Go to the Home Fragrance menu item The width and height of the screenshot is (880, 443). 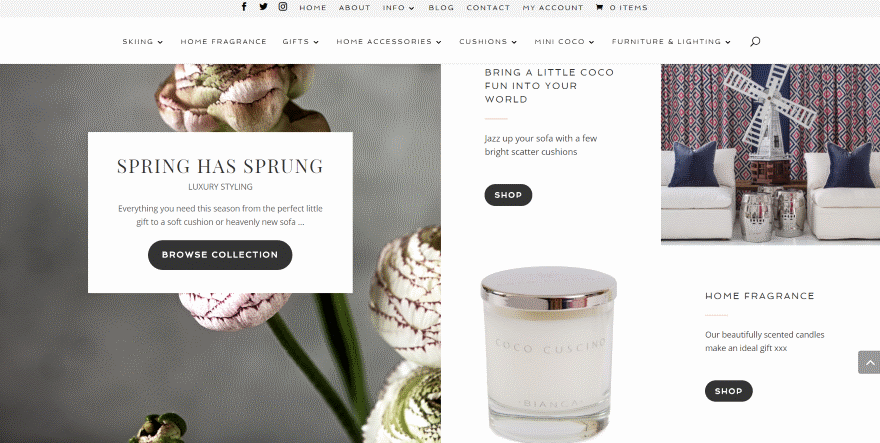223,42
